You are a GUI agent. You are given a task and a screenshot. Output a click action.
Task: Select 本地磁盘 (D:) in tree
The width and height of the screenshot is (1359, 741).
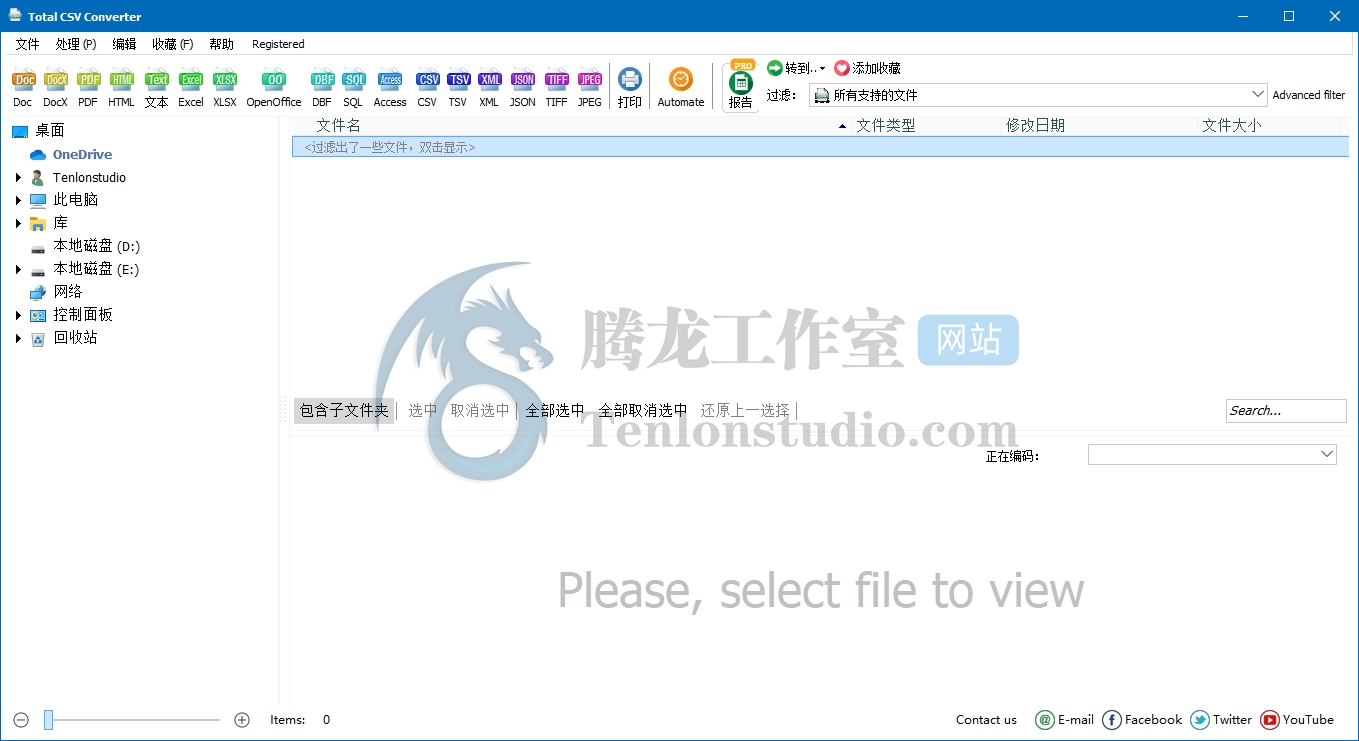(96, 246)
